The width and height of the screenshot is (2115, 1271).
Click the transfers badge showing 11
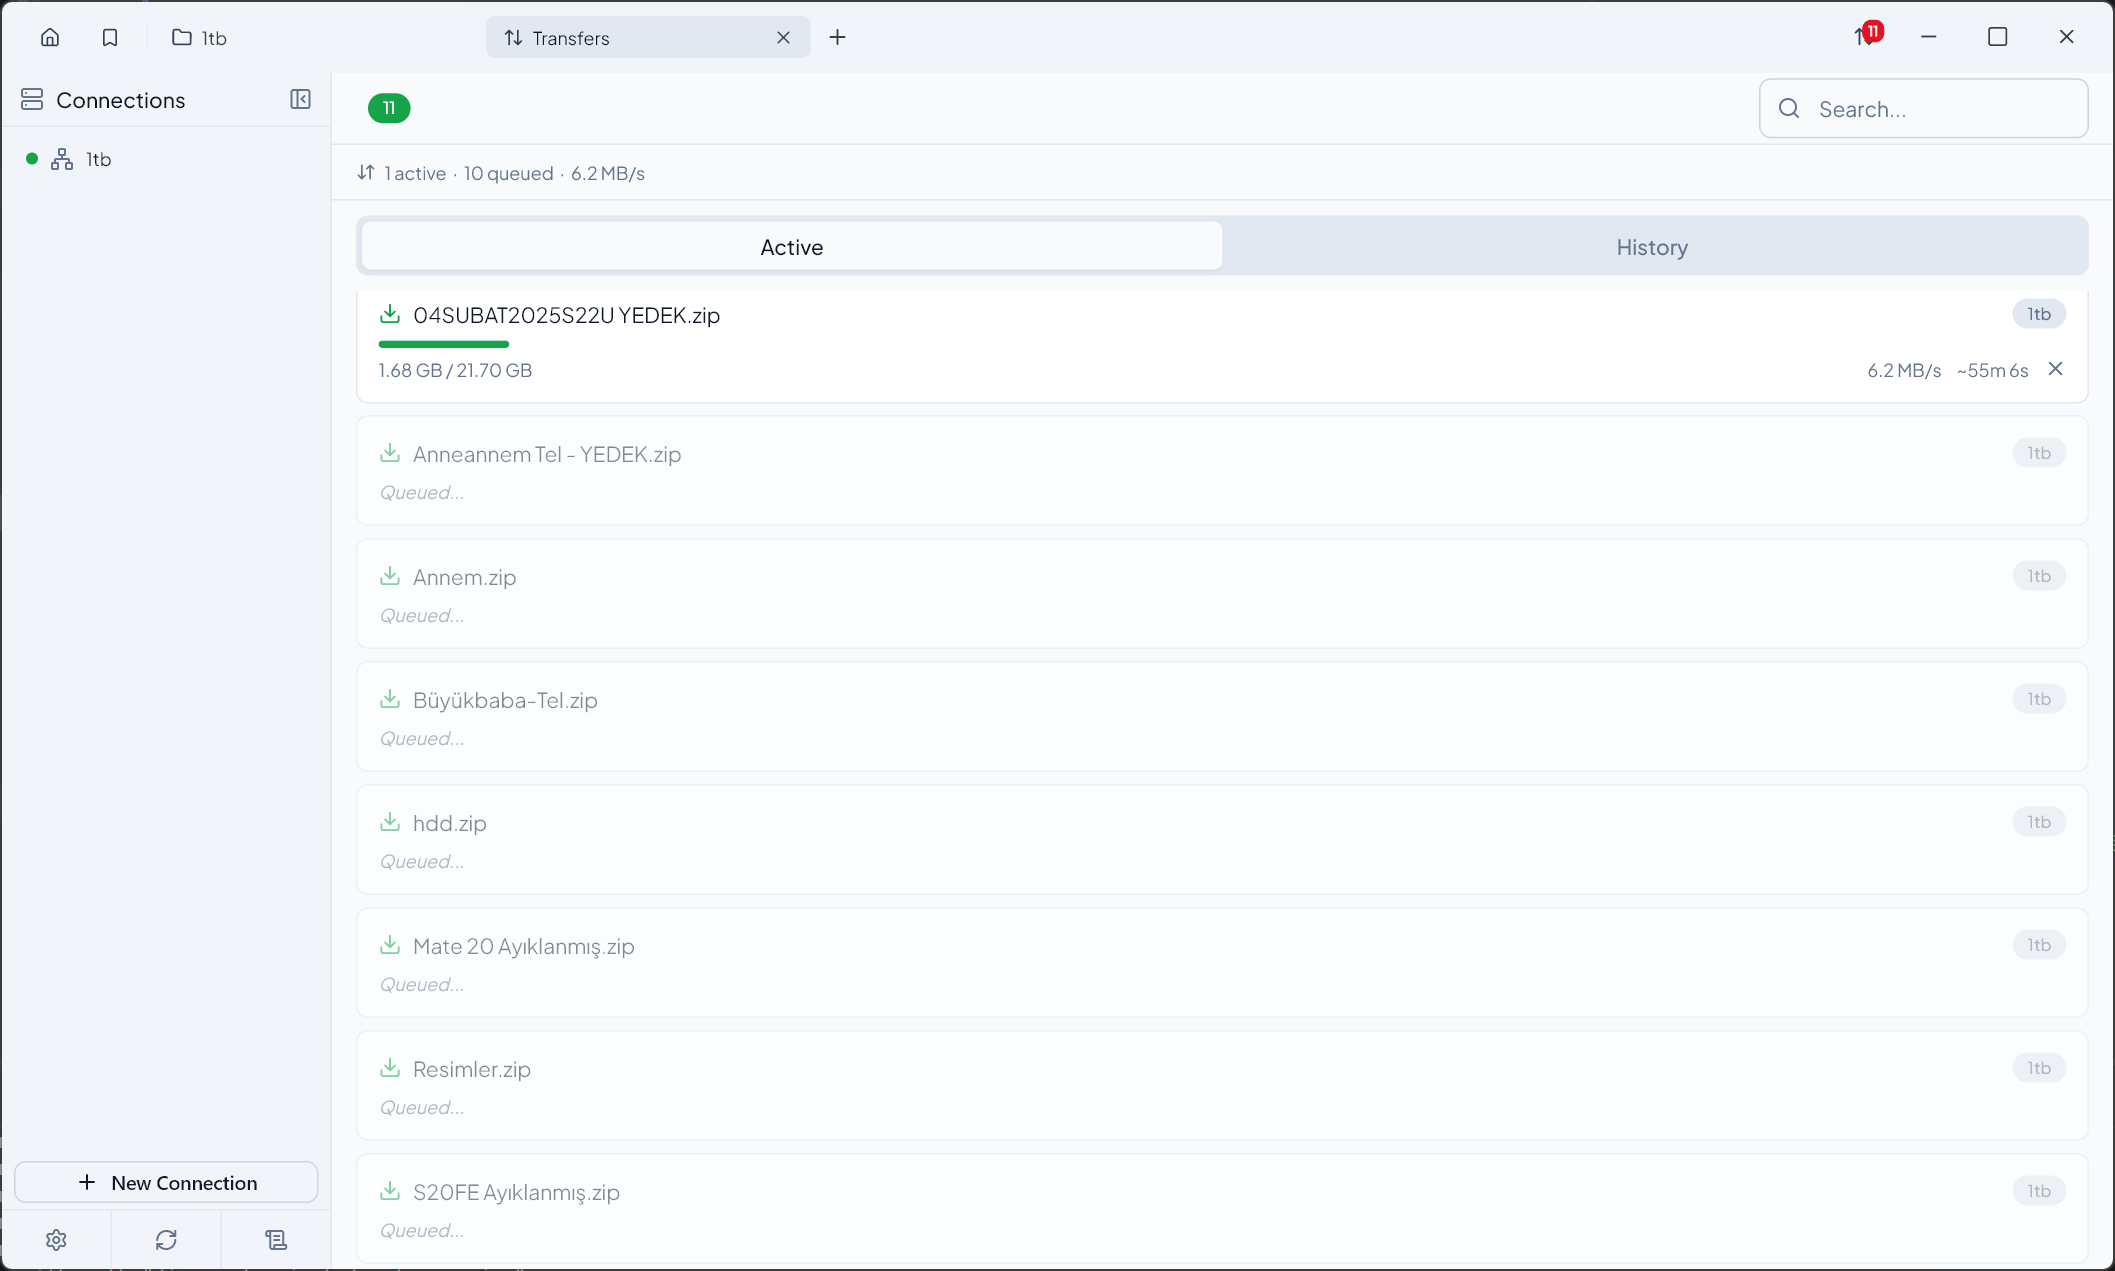click(x=1869, y=31)
